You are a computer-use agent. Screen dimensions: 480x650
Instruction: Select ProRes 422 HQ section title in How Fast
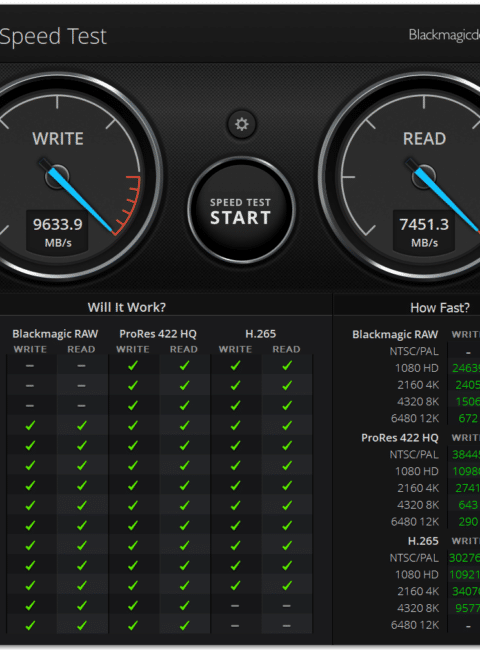click(400, 438)
